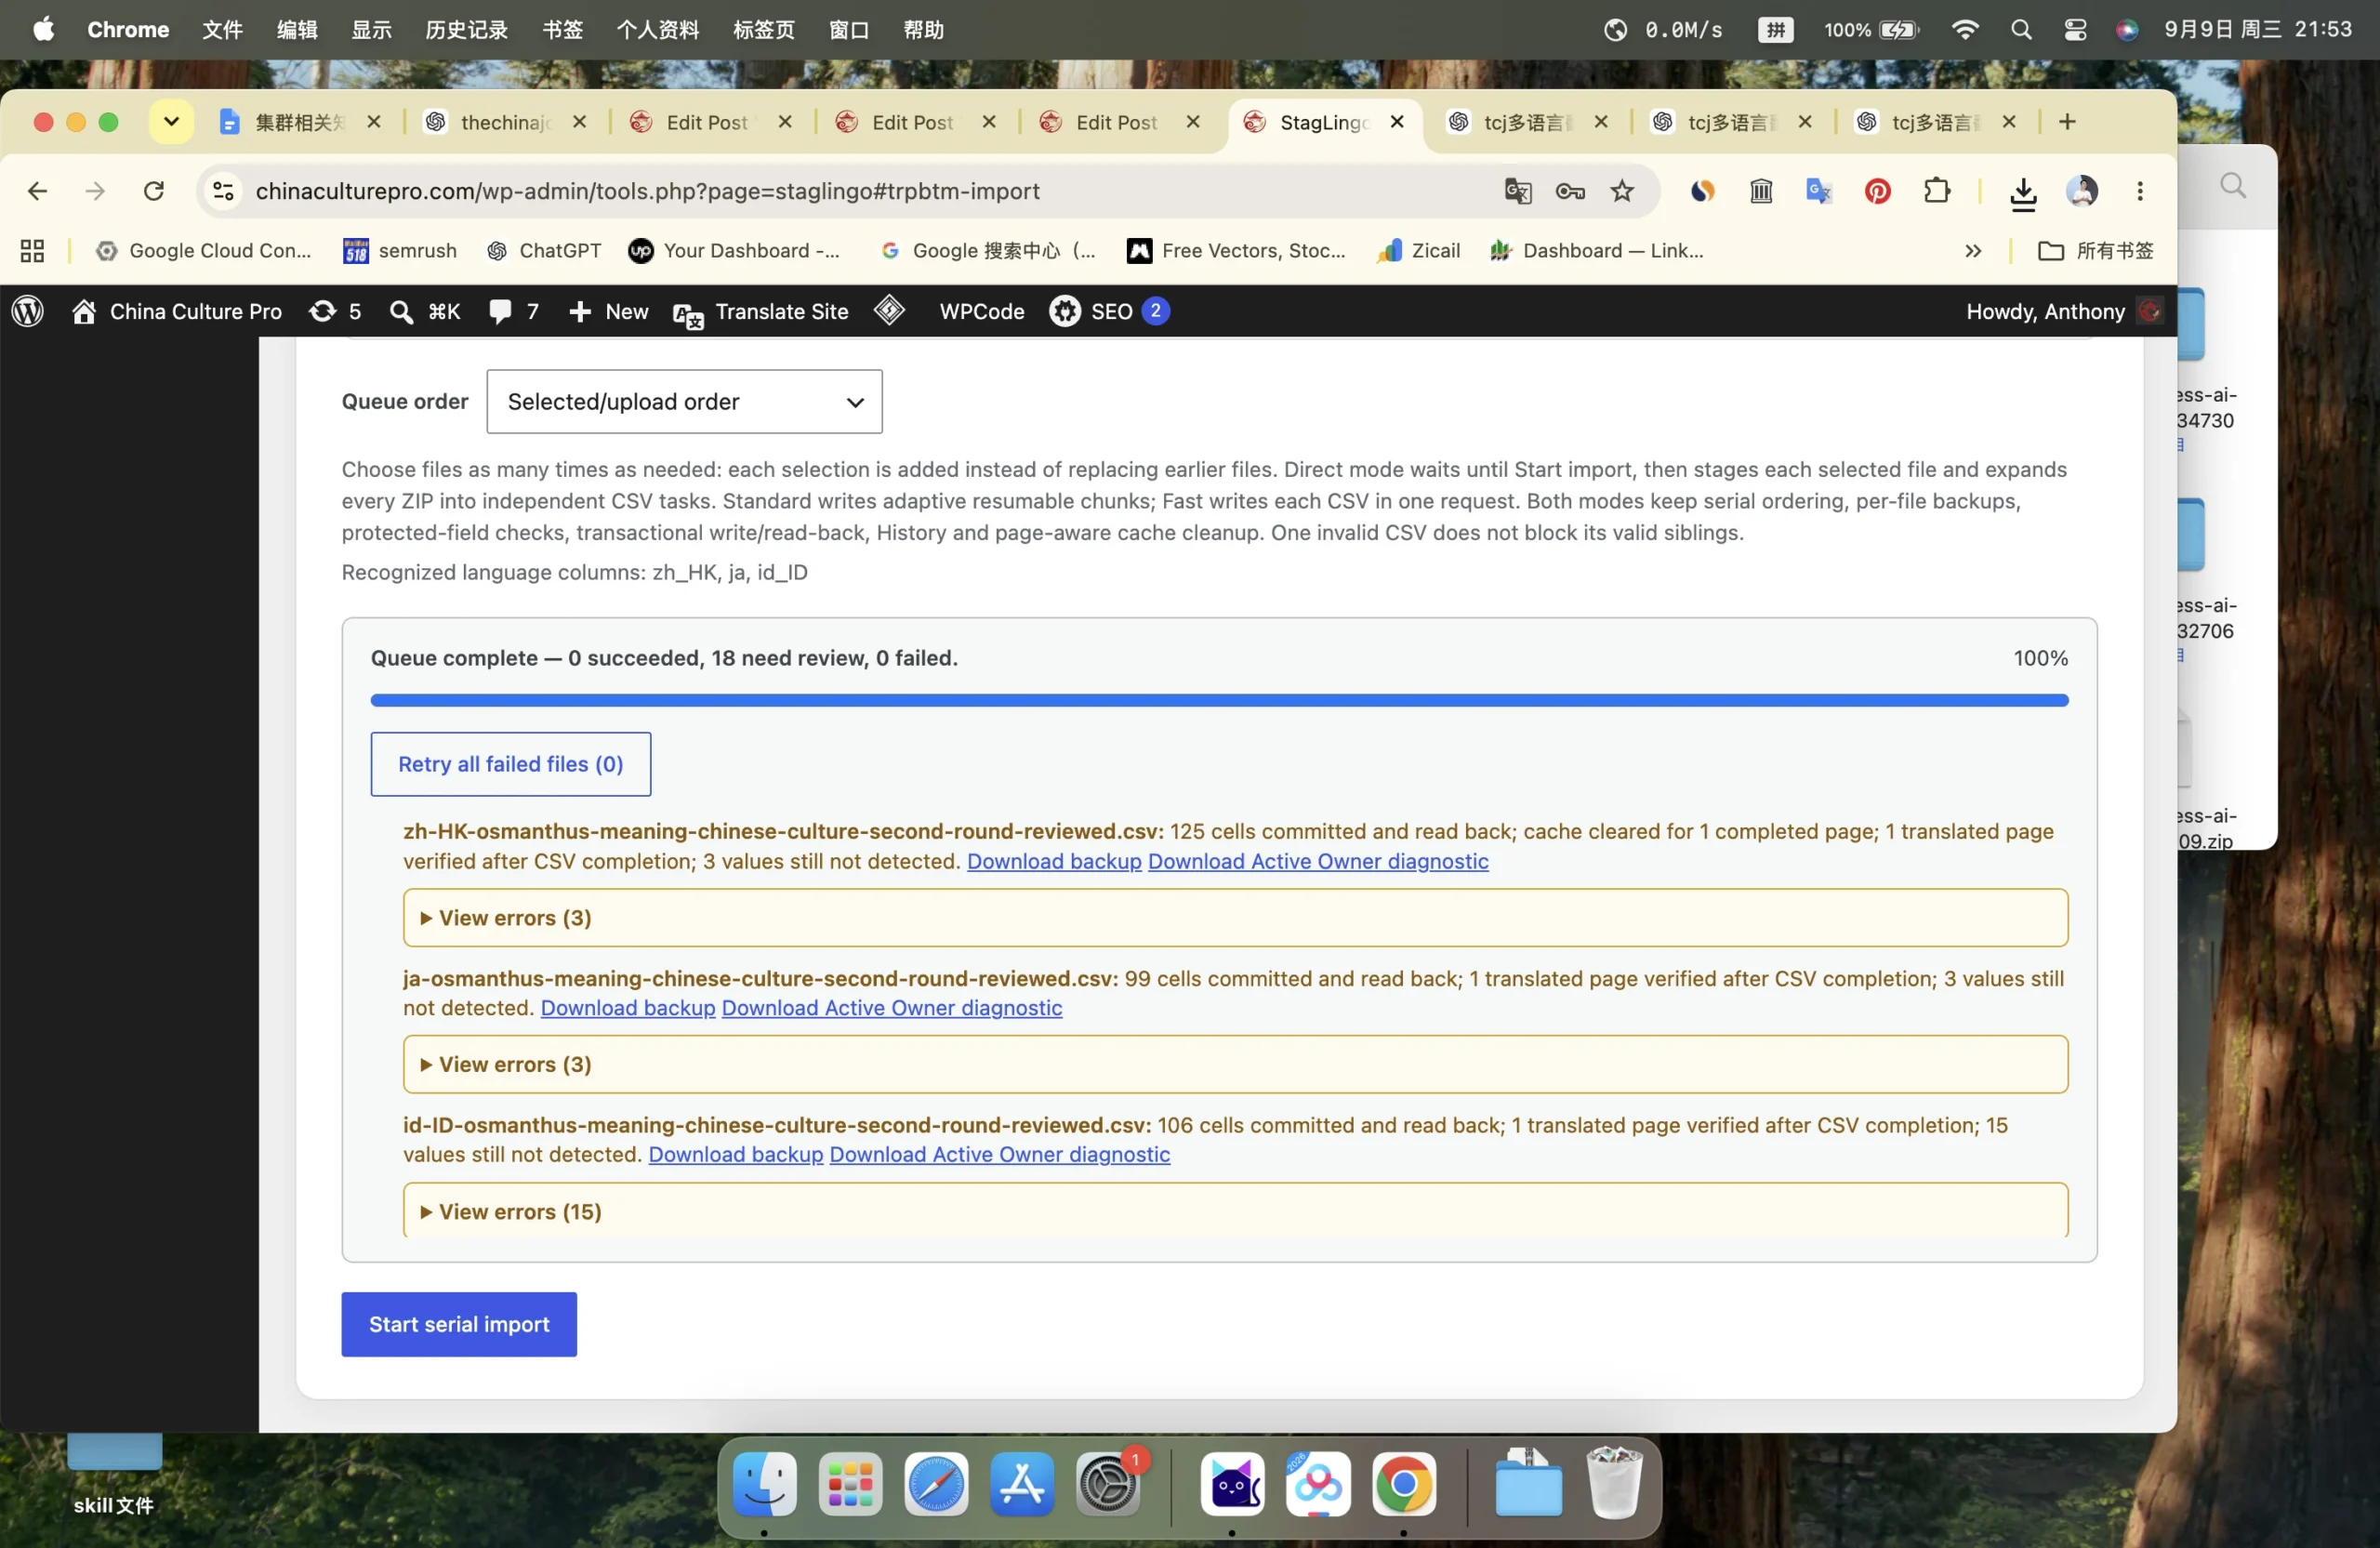This screenshot has height=1548, width=2380.
Task: Open the ChatGPT bookmark
Action: [544, 251]
